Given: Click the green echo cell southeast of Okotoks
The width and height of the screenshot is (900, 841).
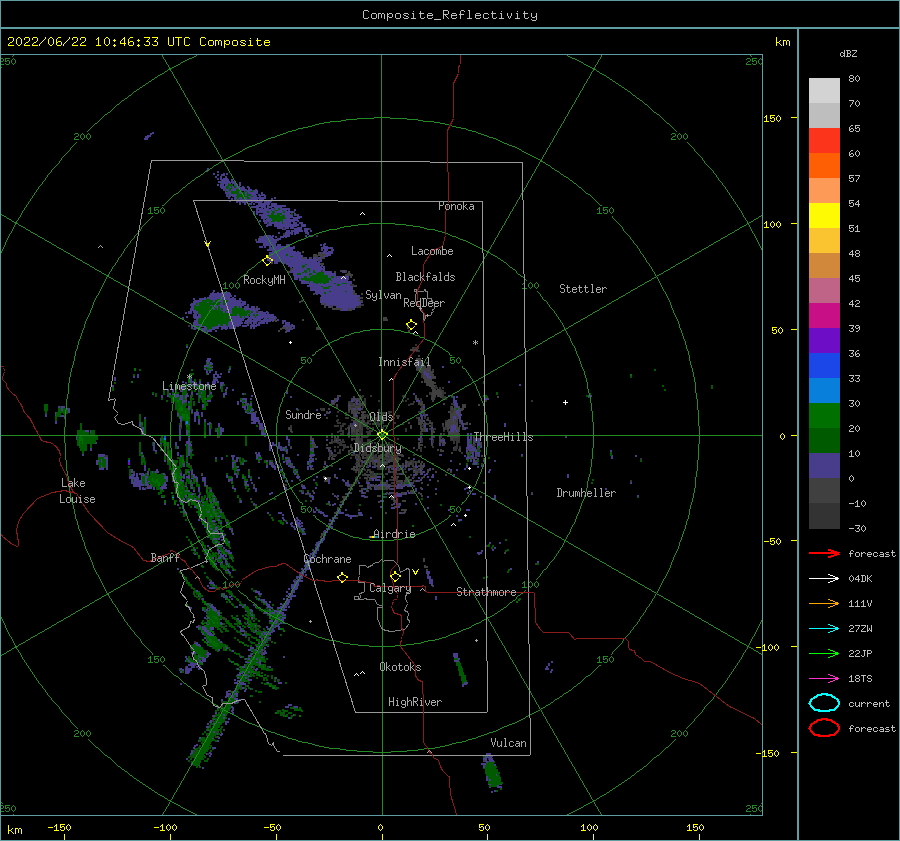Looking at the screenshot, I should pyautogui.click(x=460, y=669).
